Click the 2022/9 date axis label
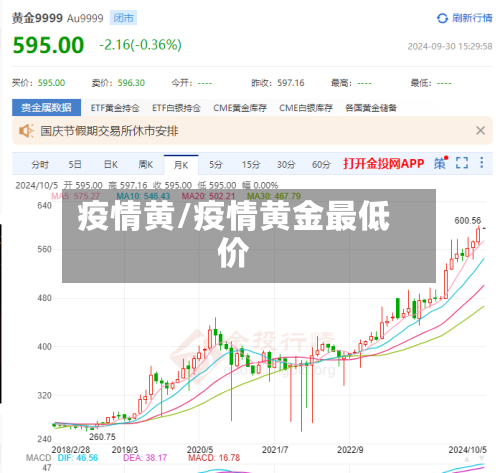 350,450
